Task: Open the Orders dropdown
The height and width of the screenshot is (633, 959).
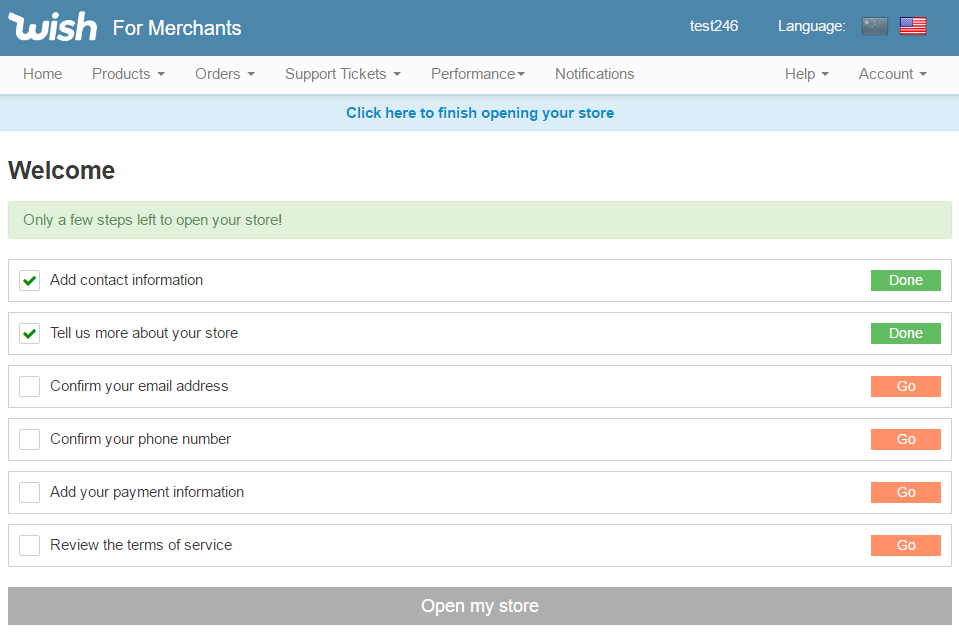Action: tap(224, 74)
